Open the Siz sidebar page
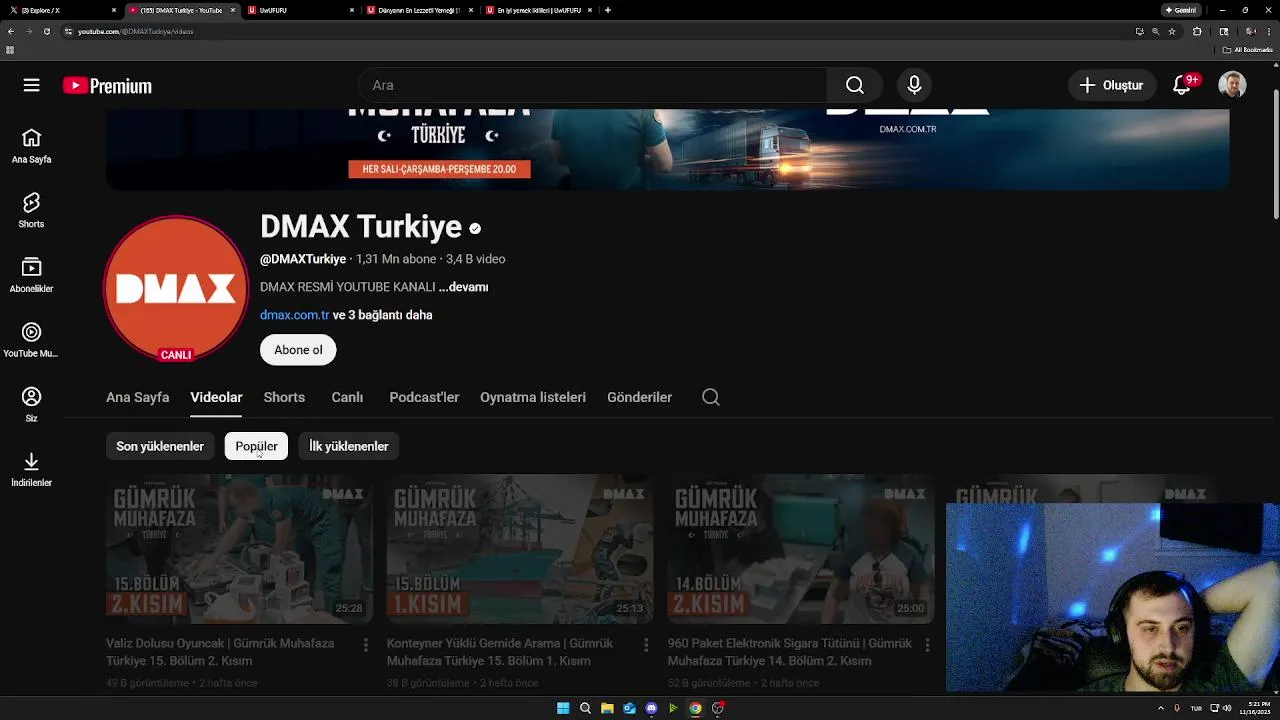 pyautogui.click(x=31, y=405)
